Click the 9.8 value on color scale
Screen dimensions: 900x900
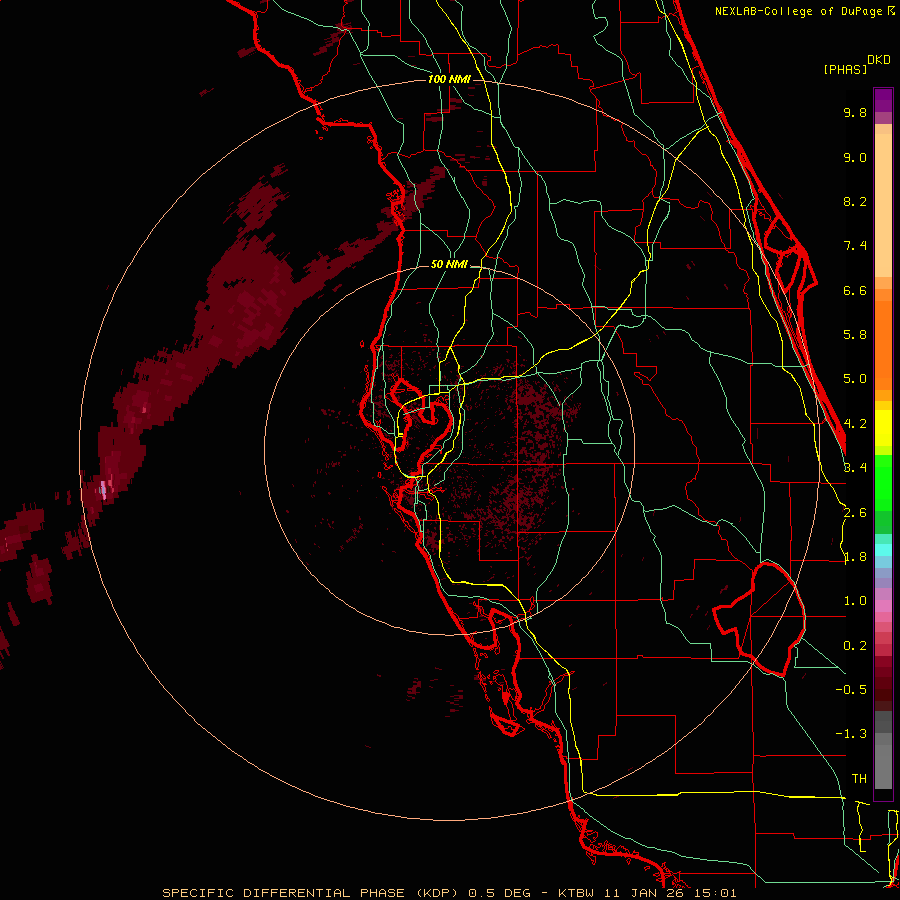855,112
